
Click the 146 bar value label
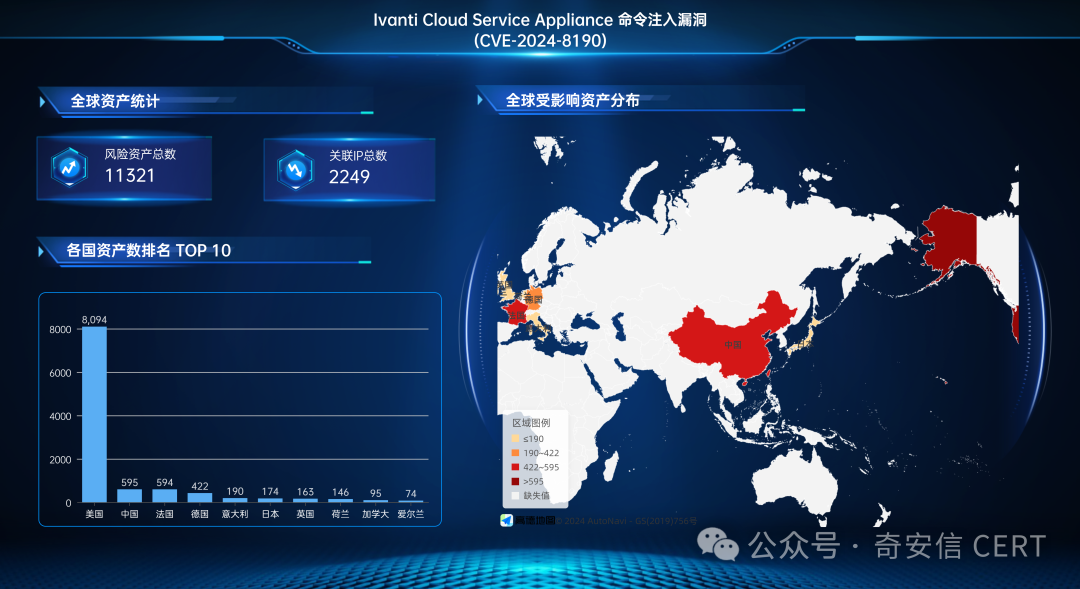[x=340, y=492]
